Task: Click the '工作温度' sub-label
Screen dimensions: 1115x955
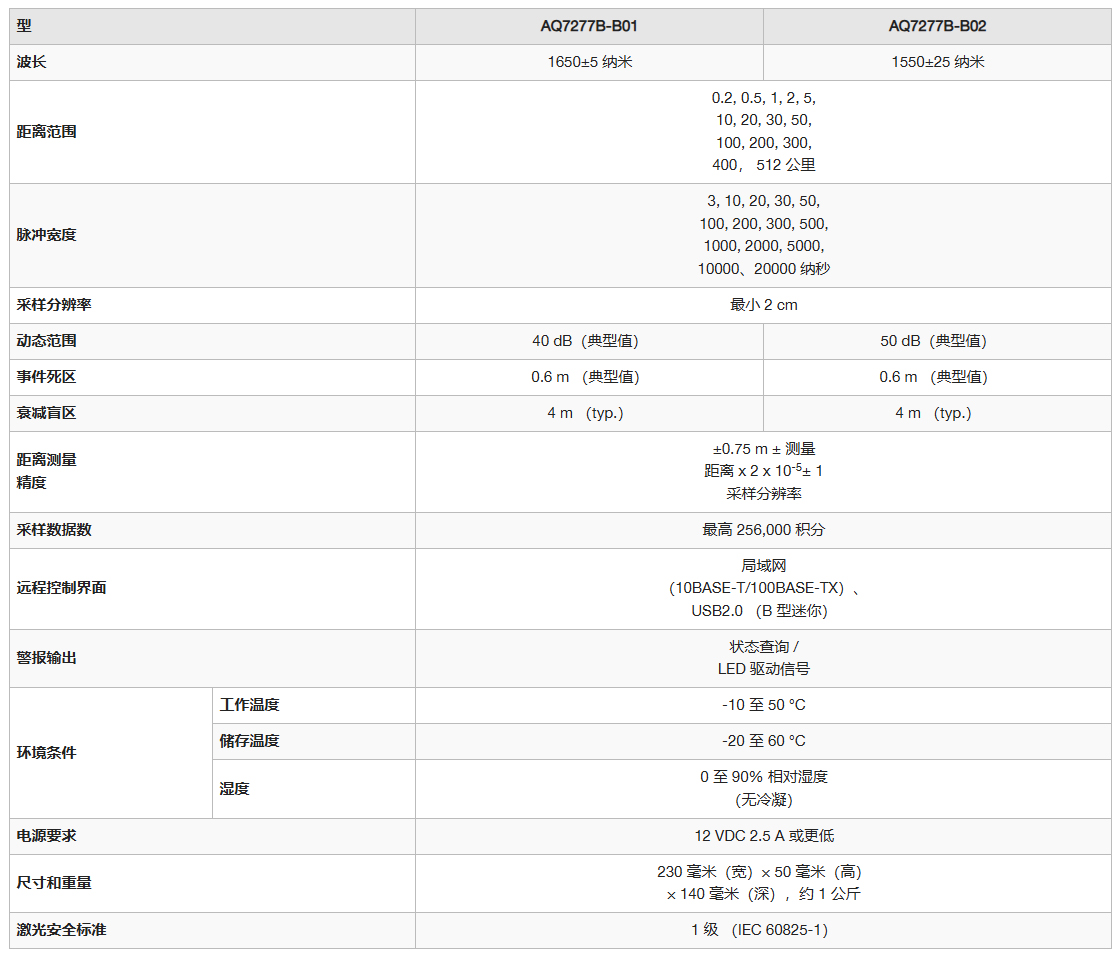Action: [250, 705]
